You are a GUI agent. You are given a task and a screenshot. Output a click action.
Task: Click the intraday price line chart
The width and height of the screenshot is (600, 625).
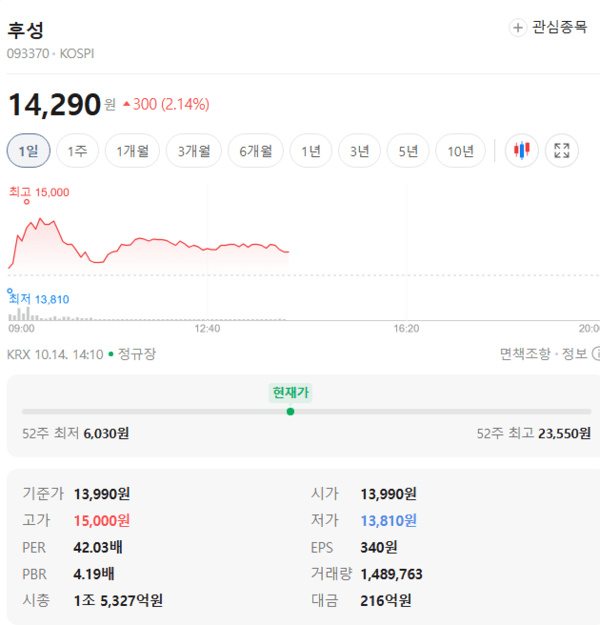(x=148, y=247)
